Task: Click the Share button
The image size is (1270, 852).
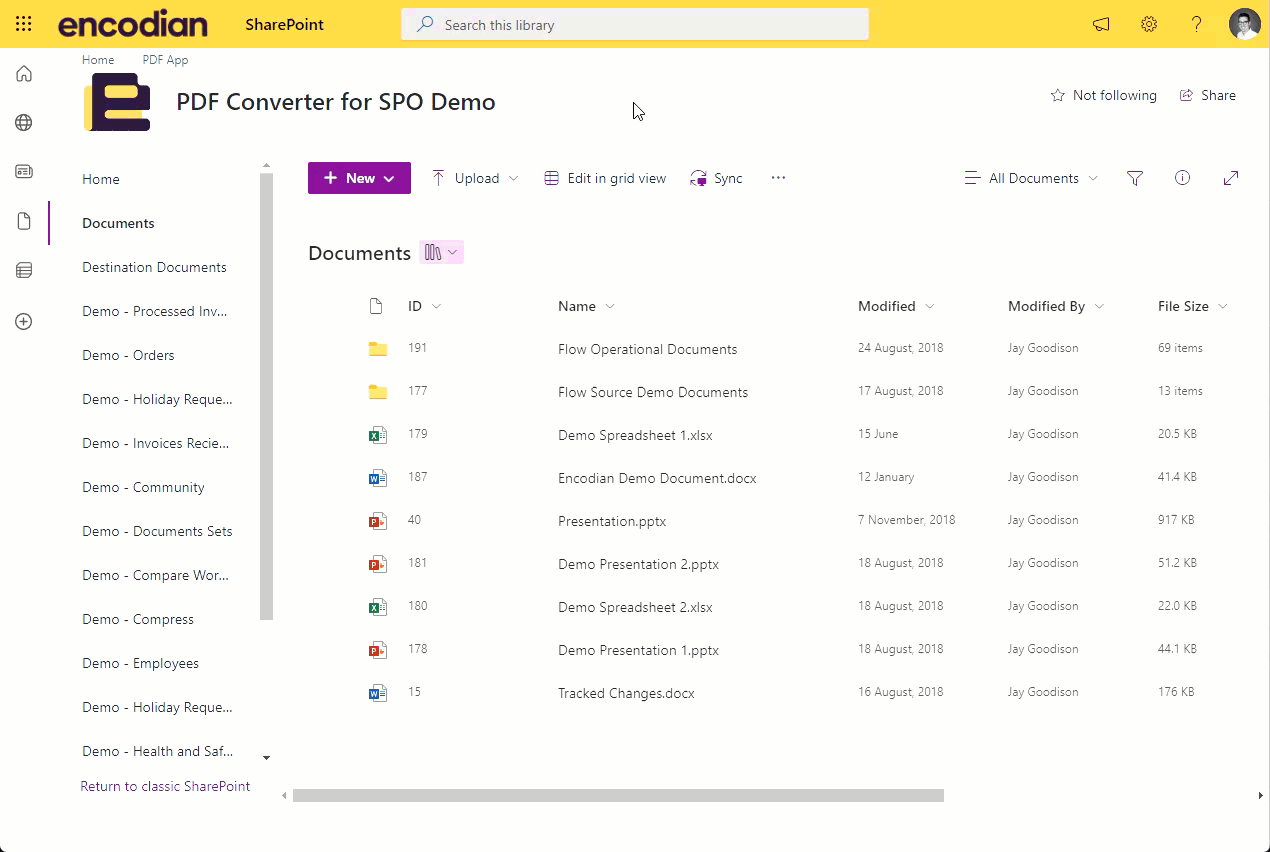Action: tap(1208, 95)
